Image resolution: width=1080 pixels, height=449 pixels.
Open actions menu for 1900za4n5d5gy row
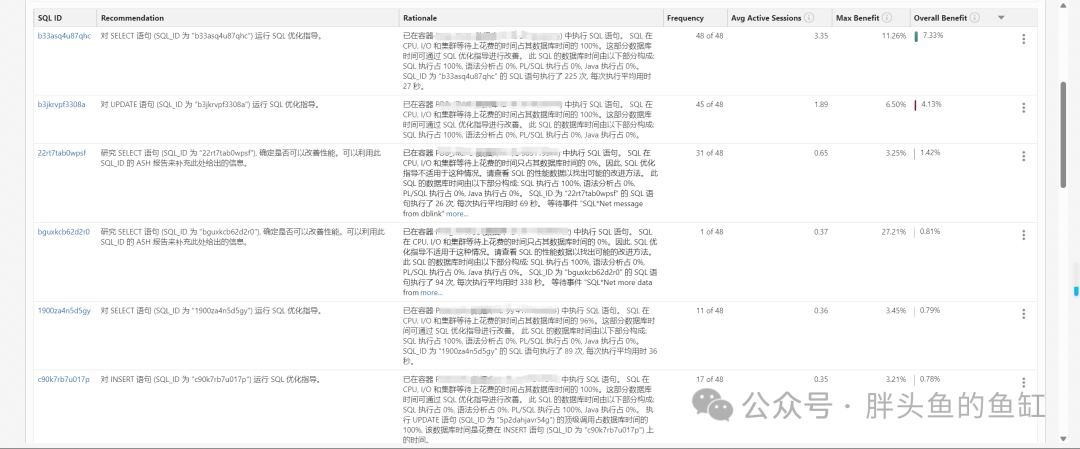[x=1024, y=314]
